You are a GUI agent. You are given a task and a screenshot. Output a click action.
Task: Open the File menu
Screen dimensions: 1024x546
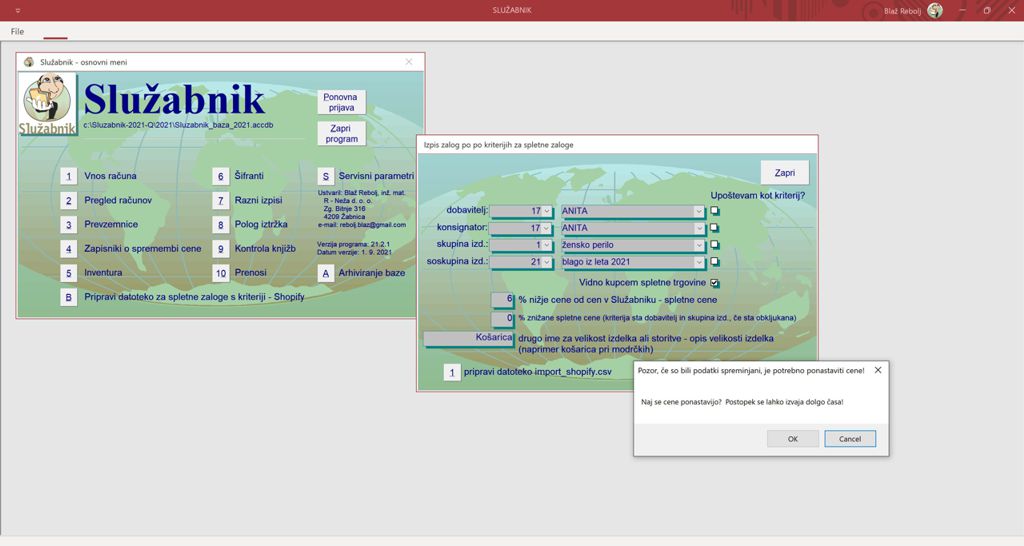(x=18, y=32)
